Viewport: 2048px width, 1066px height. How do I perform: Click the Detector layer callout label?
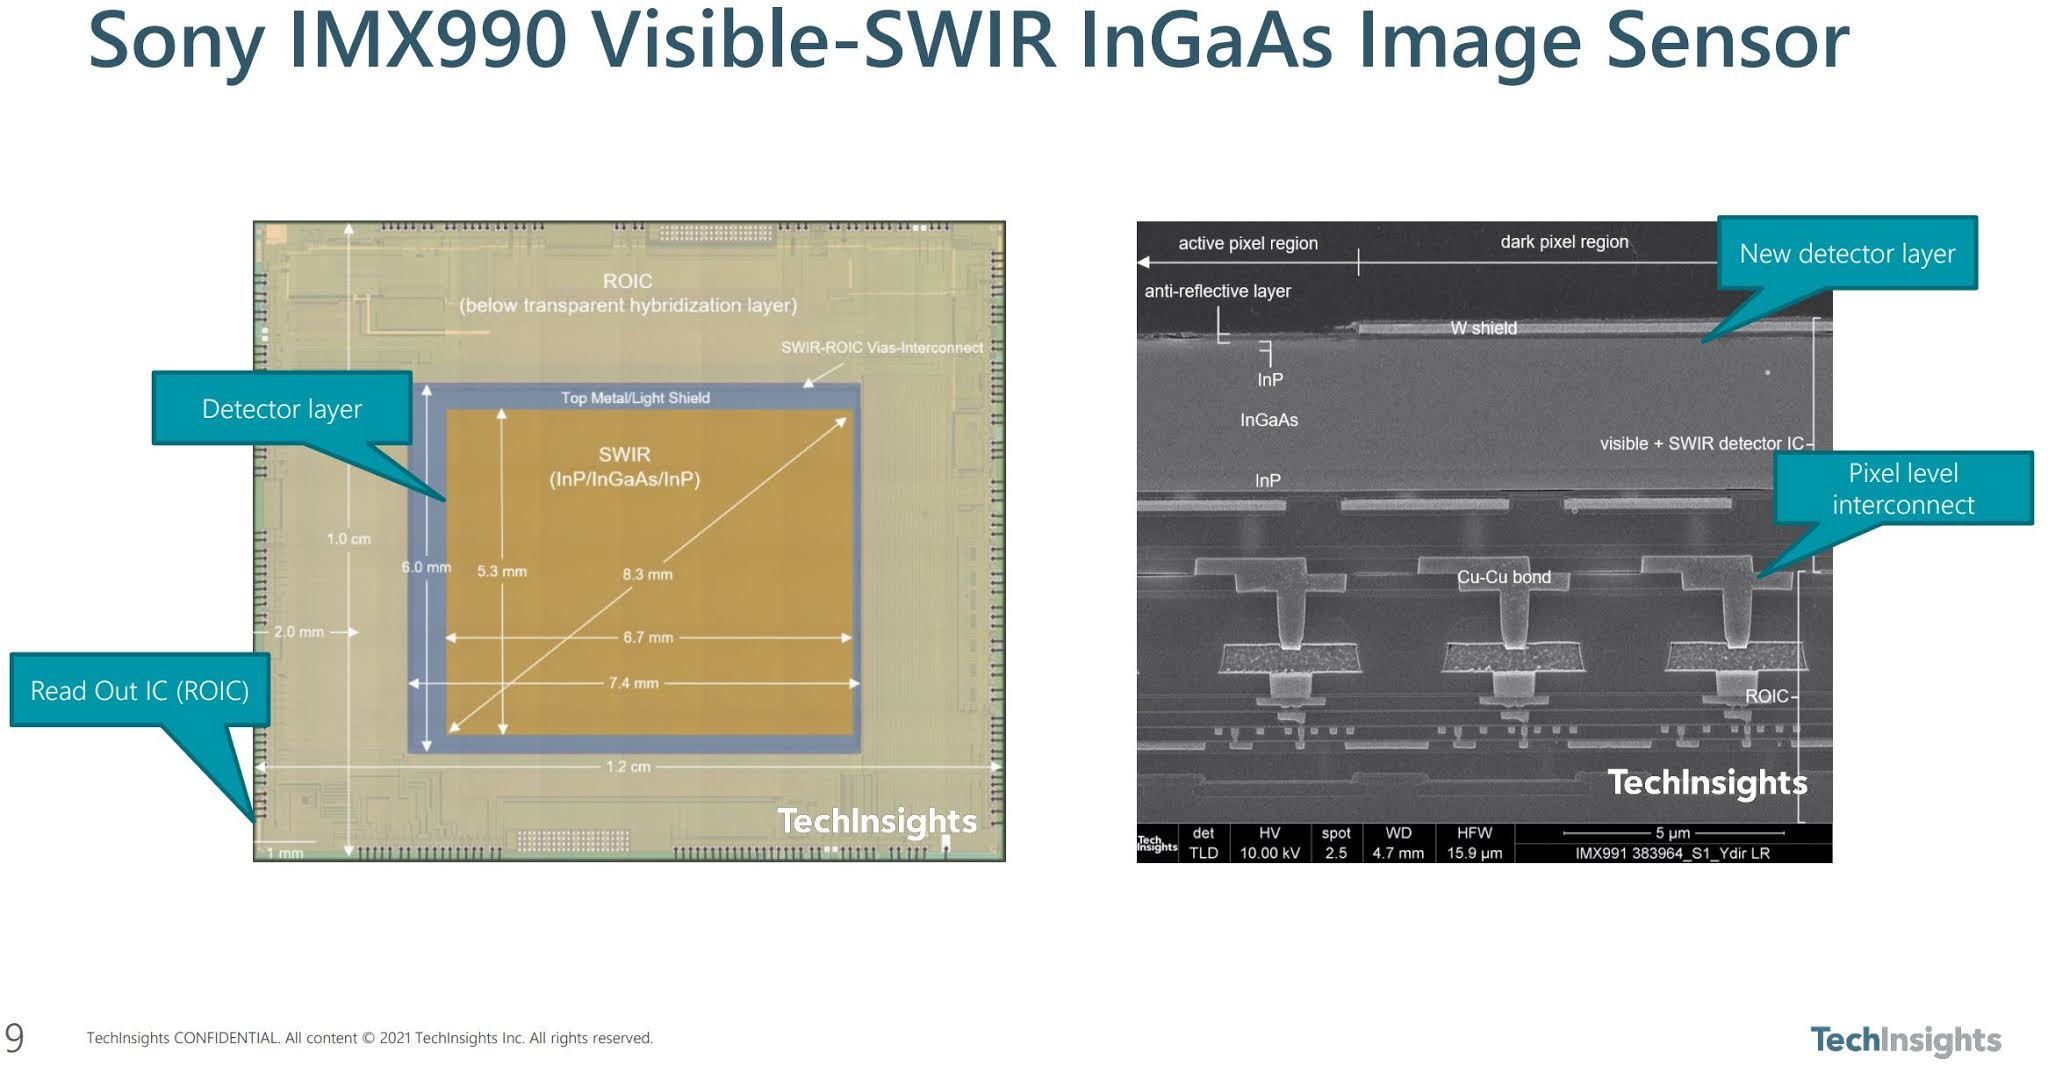pyautogui.click(x=281, y=408)
